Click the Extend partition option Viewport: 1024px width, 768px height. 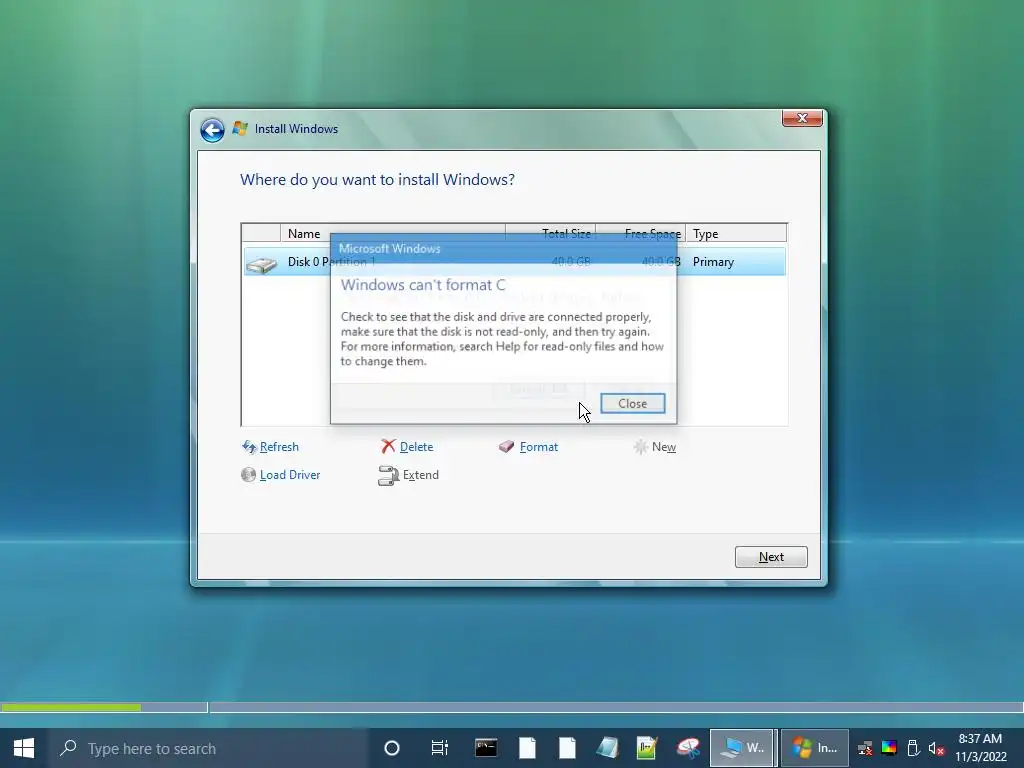click(x=409, y=475)
